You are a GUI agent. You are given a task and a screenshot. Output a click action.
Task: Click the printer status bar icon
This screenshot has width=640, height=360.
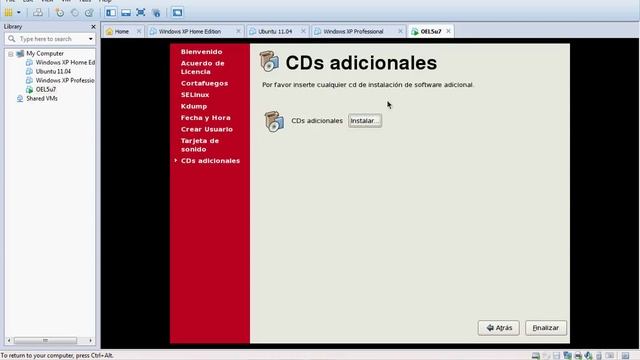[x=578, y=356]
